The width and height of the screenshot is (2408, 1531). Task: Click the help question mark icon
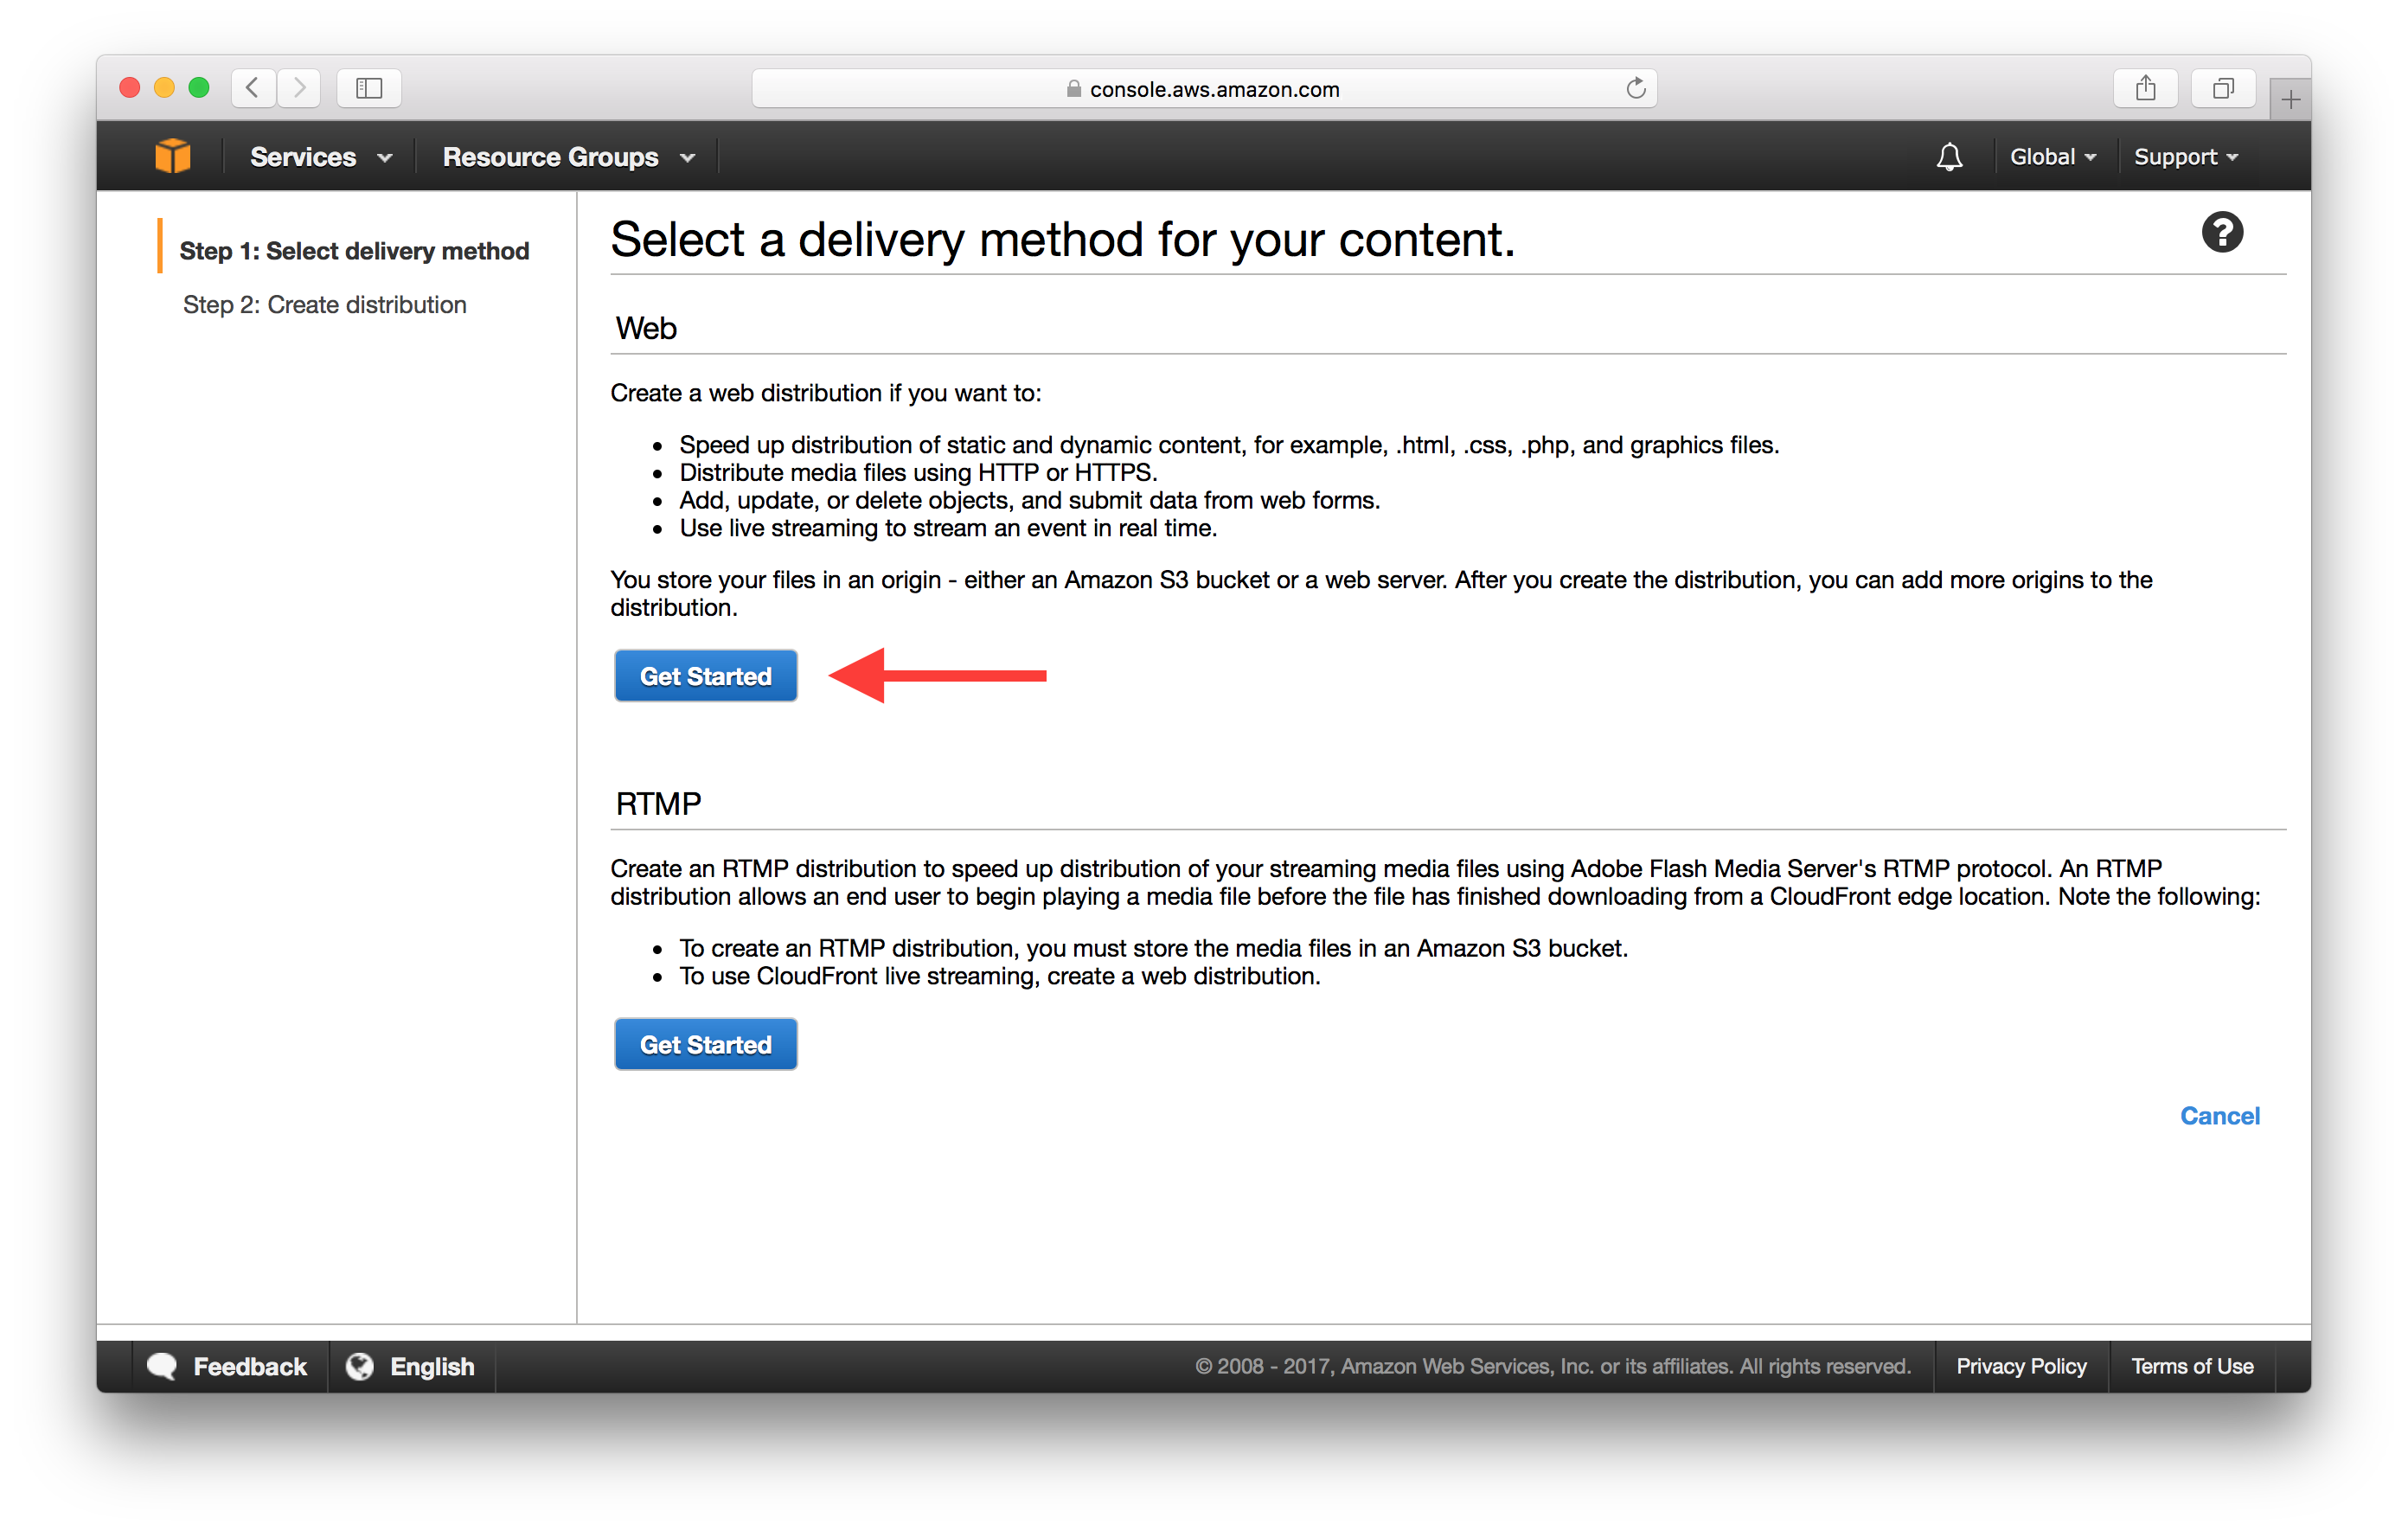tap(2222, 234)
